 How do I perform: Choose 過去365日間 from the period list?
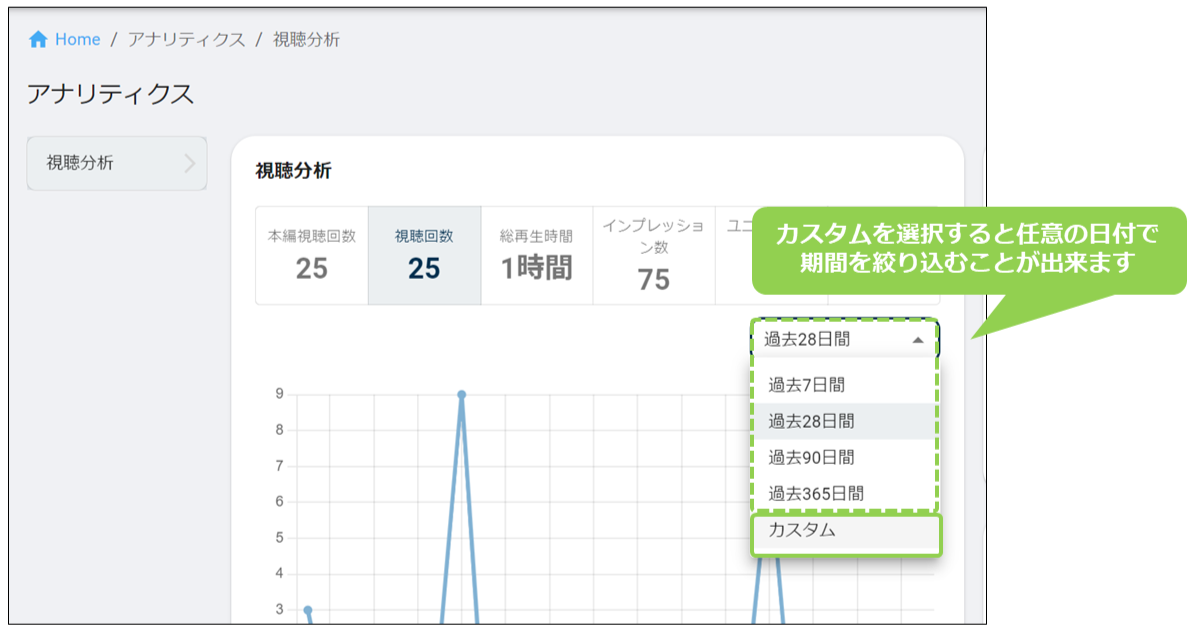pyautogui.click(x=844, y=493)
